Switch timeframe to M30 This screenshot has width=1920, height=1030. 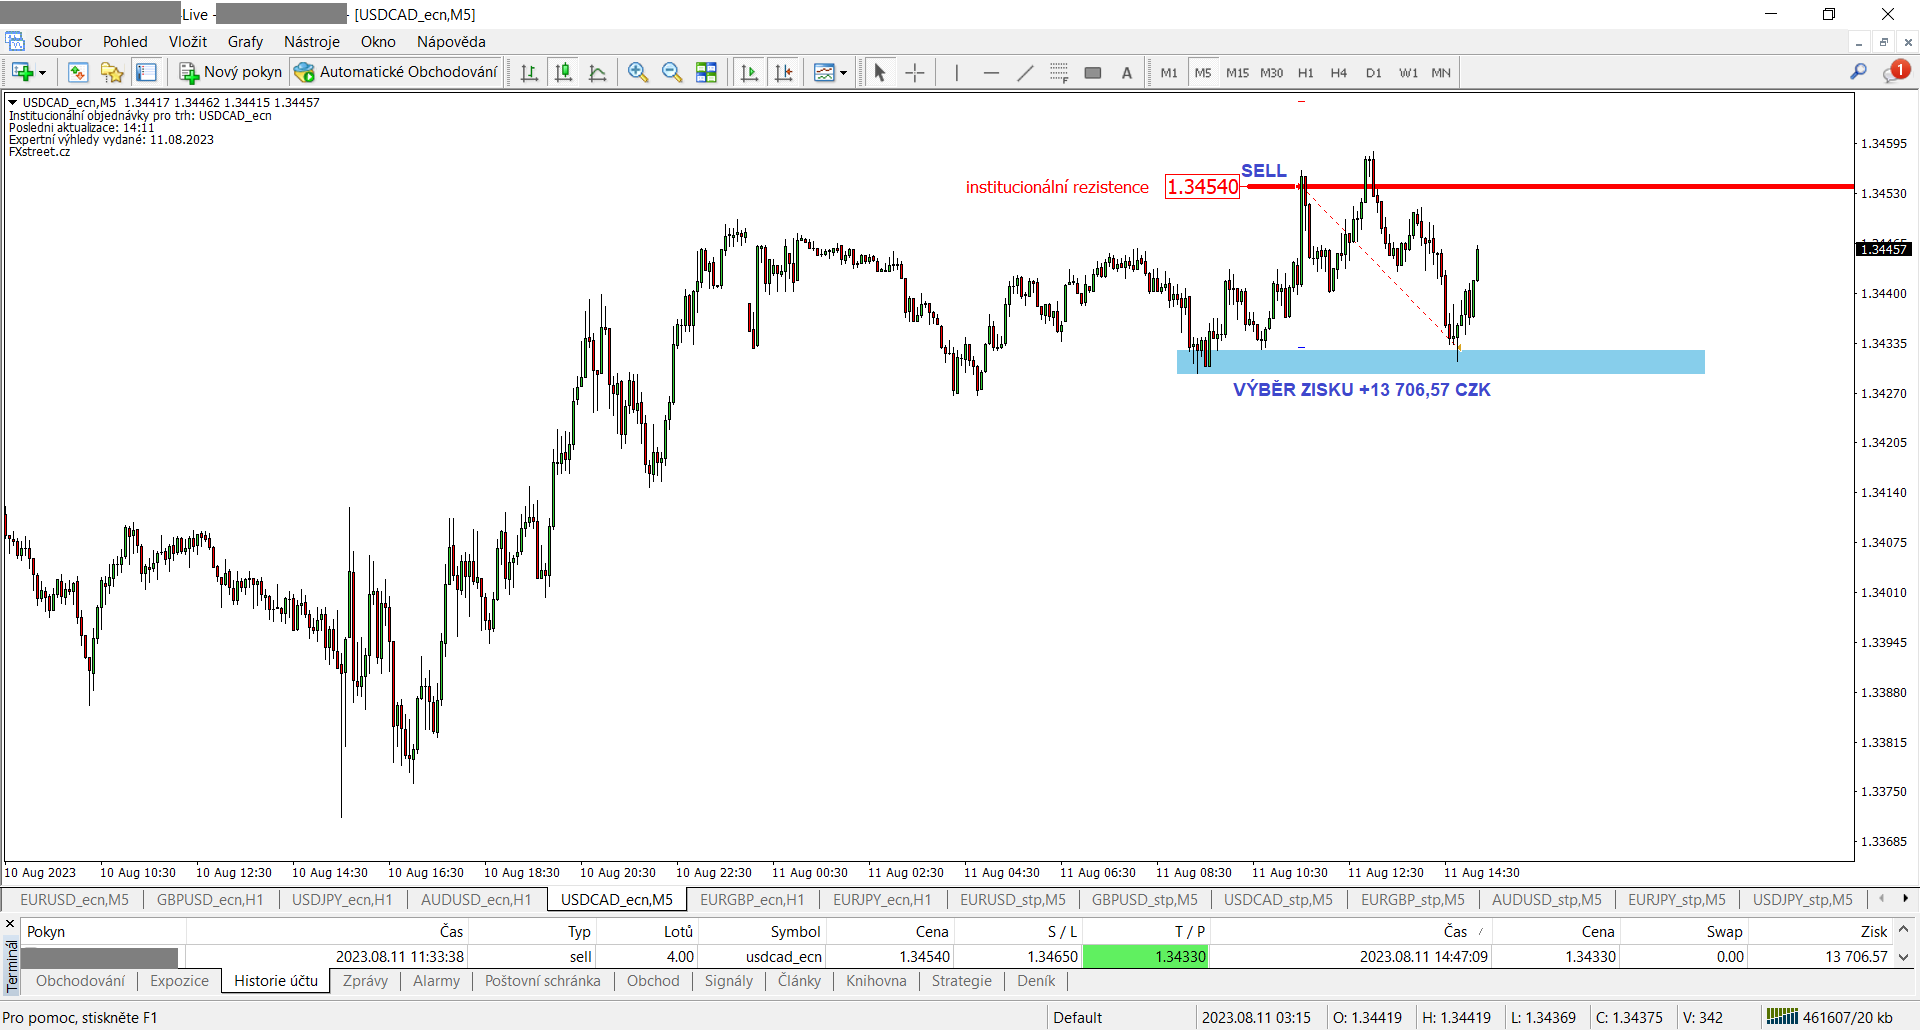pyautogui.click(x=1271, y=72)
